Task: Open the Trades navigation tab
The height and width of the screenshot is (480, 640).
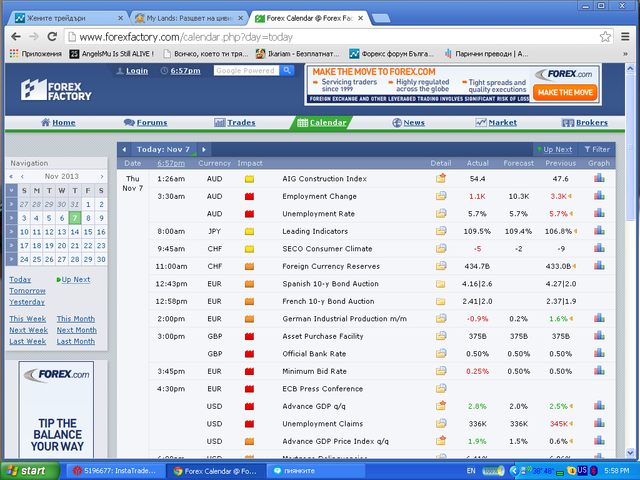Action: coord(235,122)
